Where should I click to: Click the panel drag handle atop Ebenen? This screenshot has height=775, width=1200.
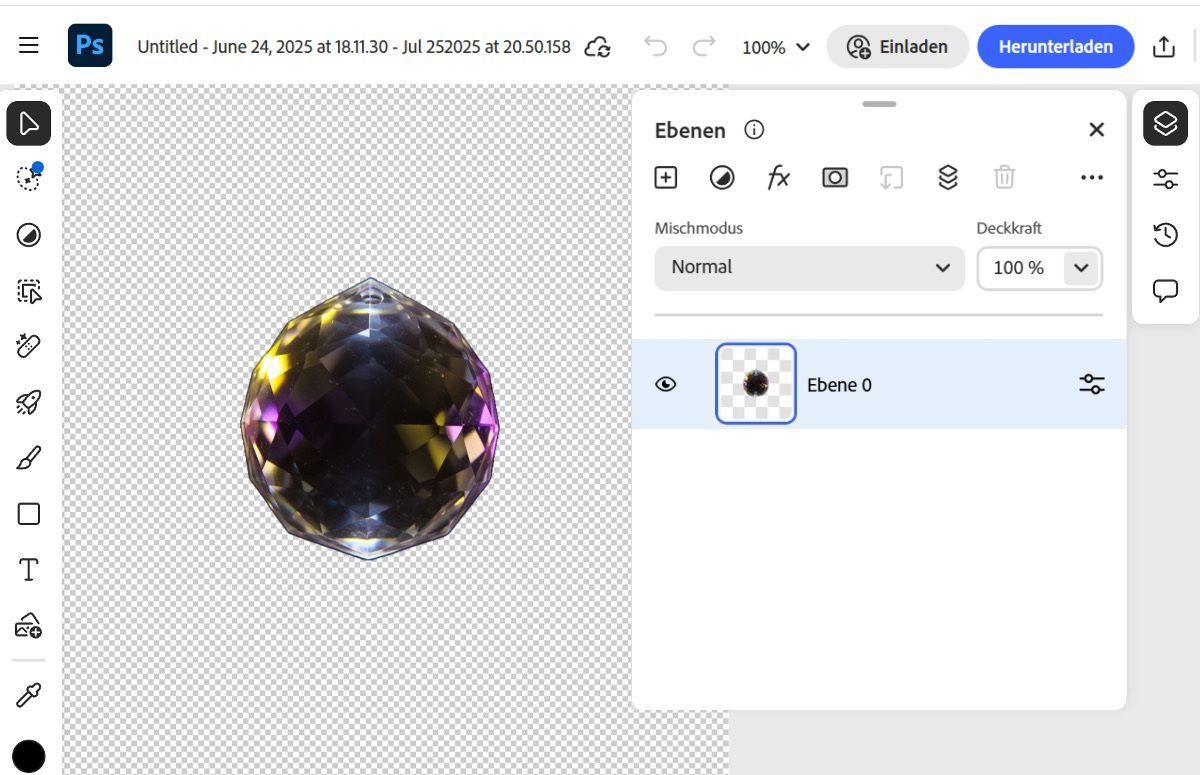coord(879,103)
